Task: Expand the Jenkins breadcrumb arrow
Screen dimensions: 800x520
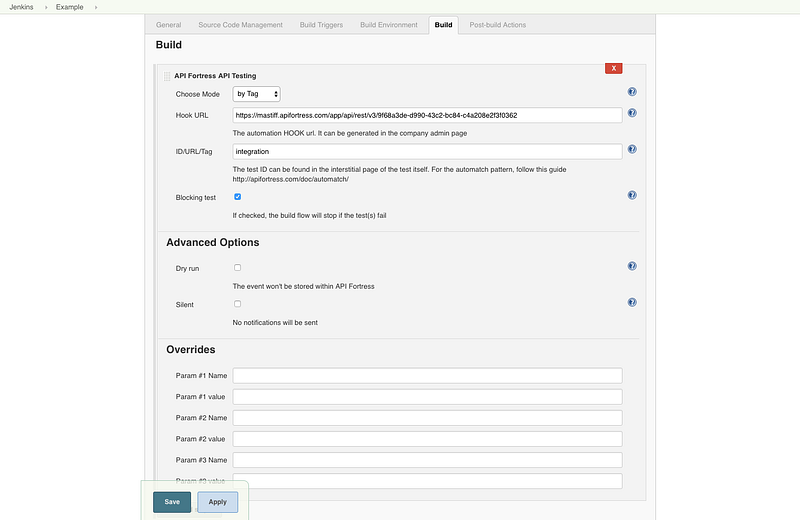Action: point(44,7)
